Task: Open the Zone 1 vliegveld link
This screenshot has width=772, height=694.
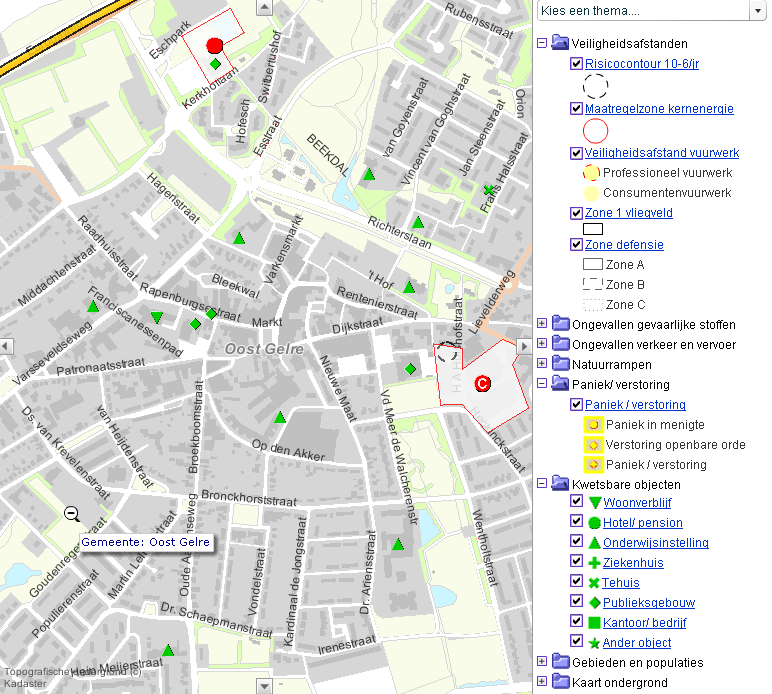Action: [629, 213]
